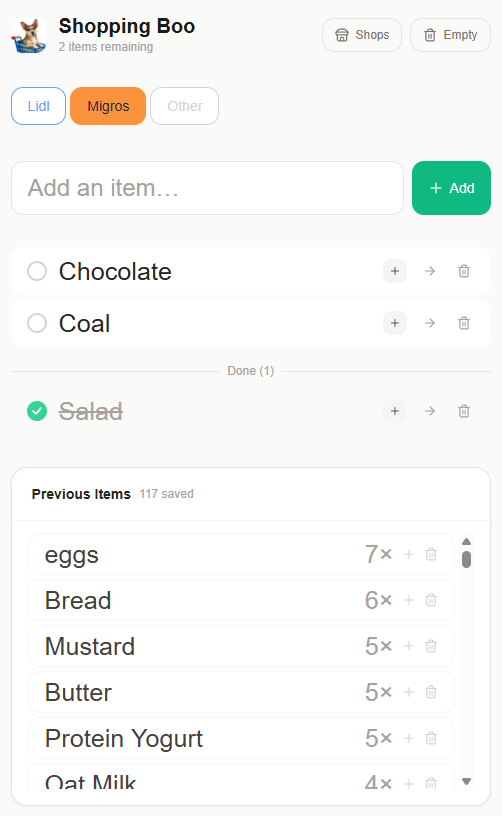Delete the Salad item

[x=464, y=411]
